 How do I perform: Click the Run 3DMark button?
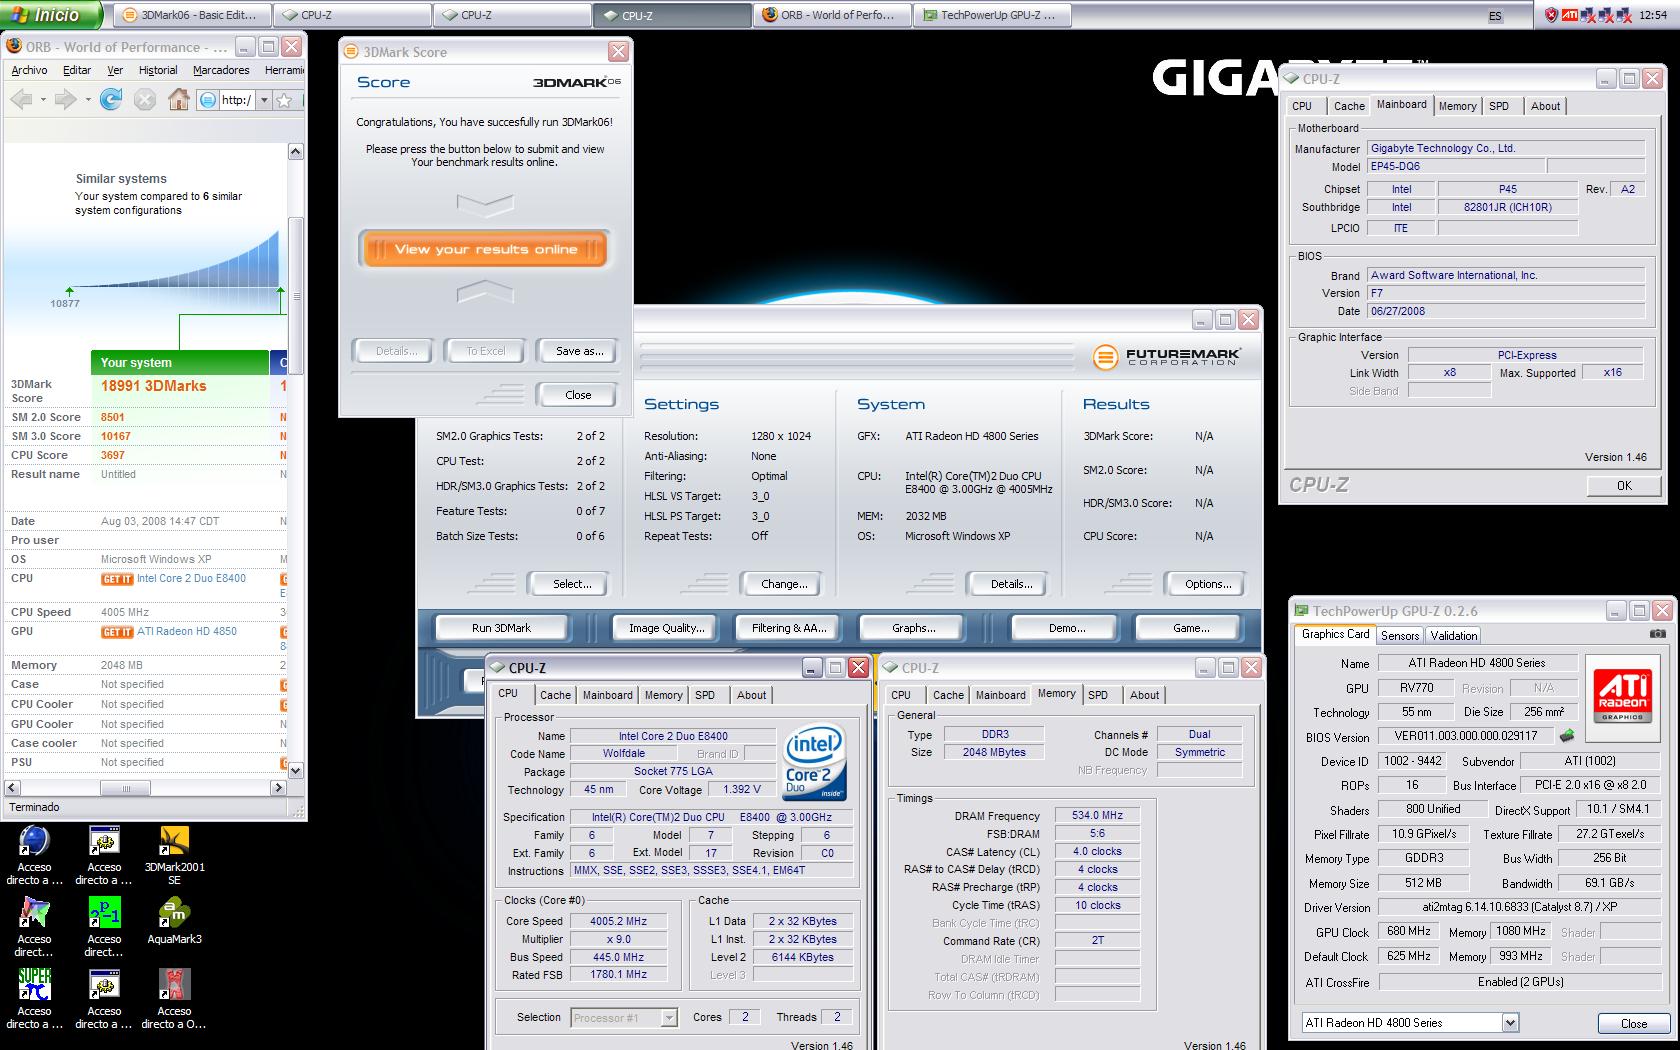pyautogui.click(x=501, y=628)
